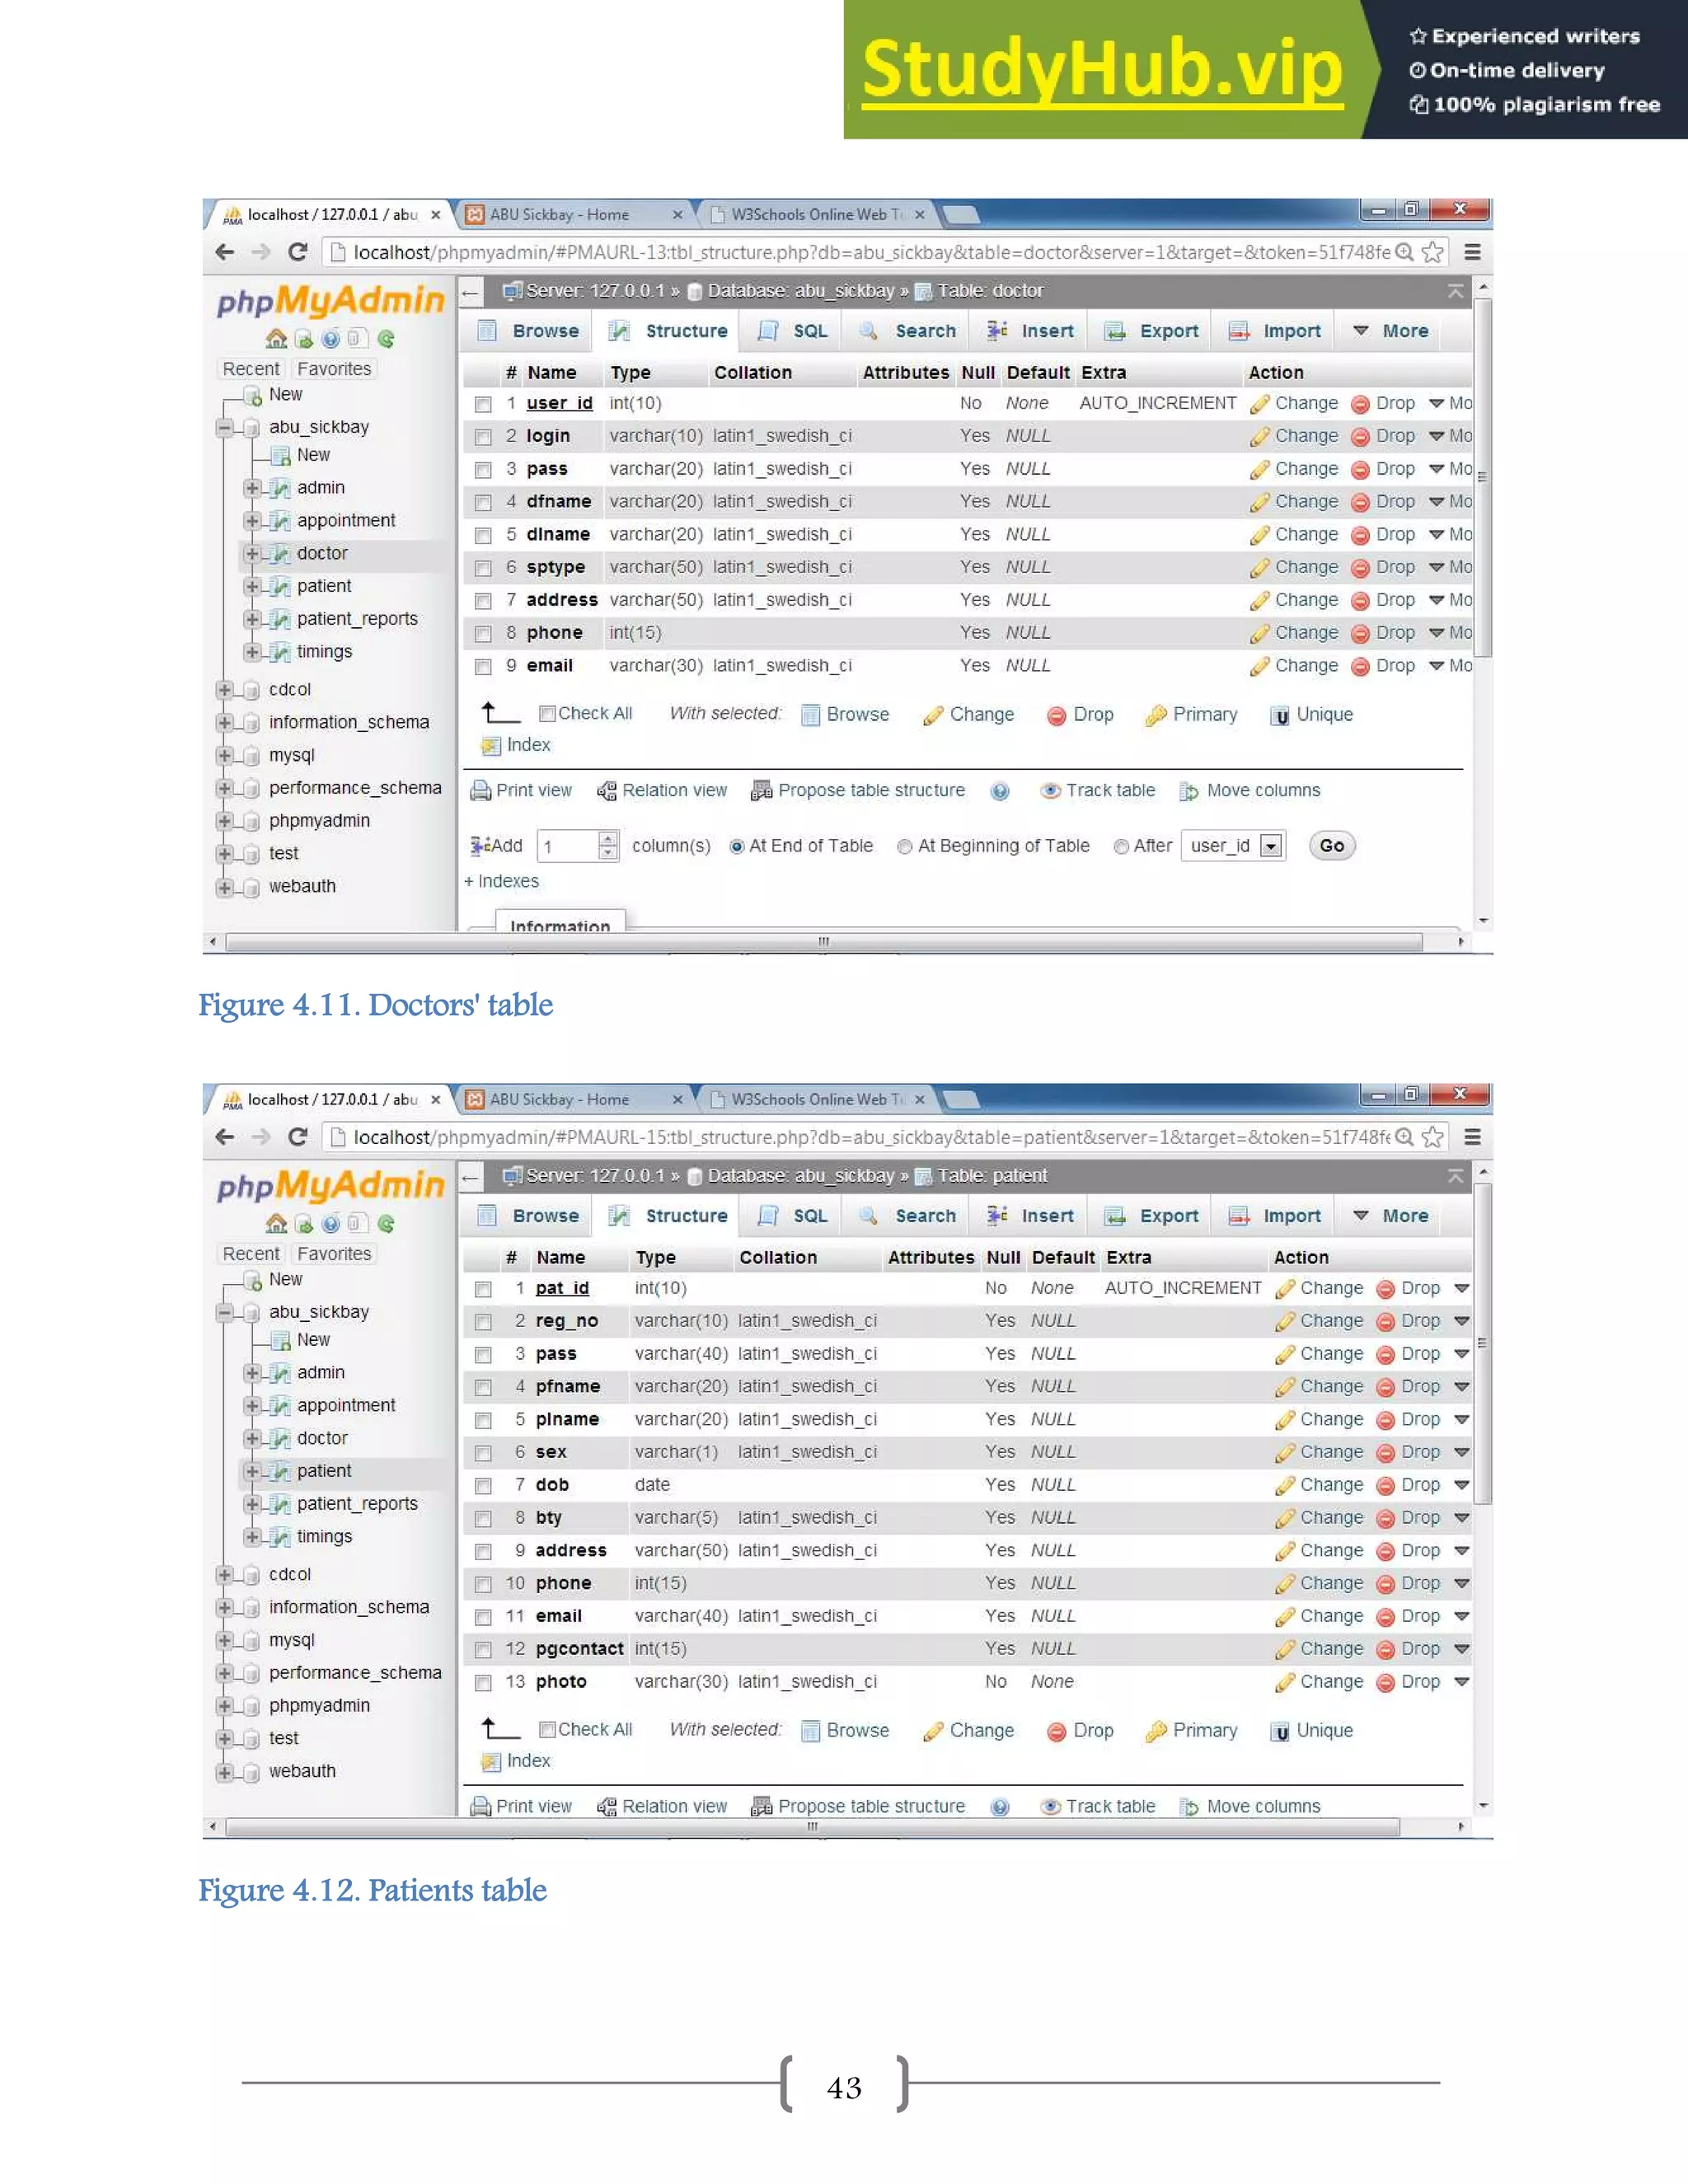Viewport: 1688px width, 2184px height.
Task: Select At End of Table radio
Action: click(x=737, y=846)
